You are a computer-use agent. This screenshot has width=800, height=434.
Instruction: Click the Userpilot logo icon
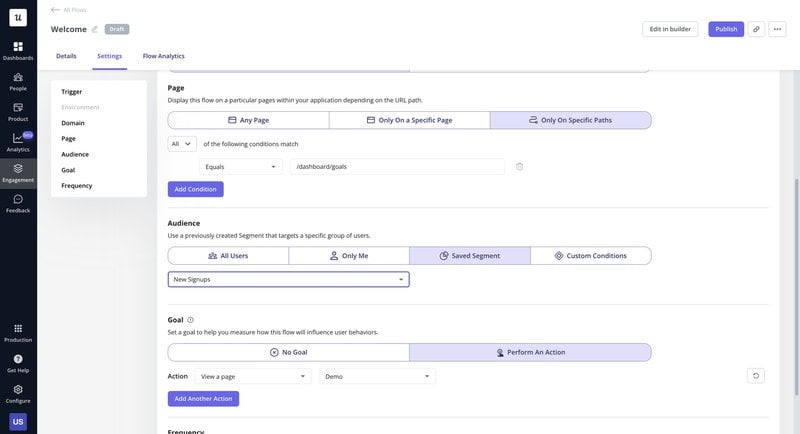point(18,17)
